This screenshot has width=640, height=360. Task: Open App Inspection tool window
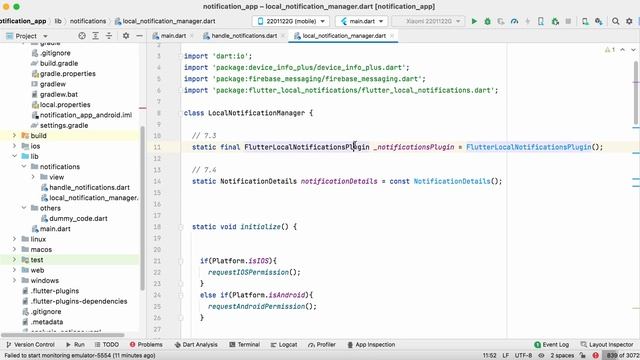[x=371, y=345]
